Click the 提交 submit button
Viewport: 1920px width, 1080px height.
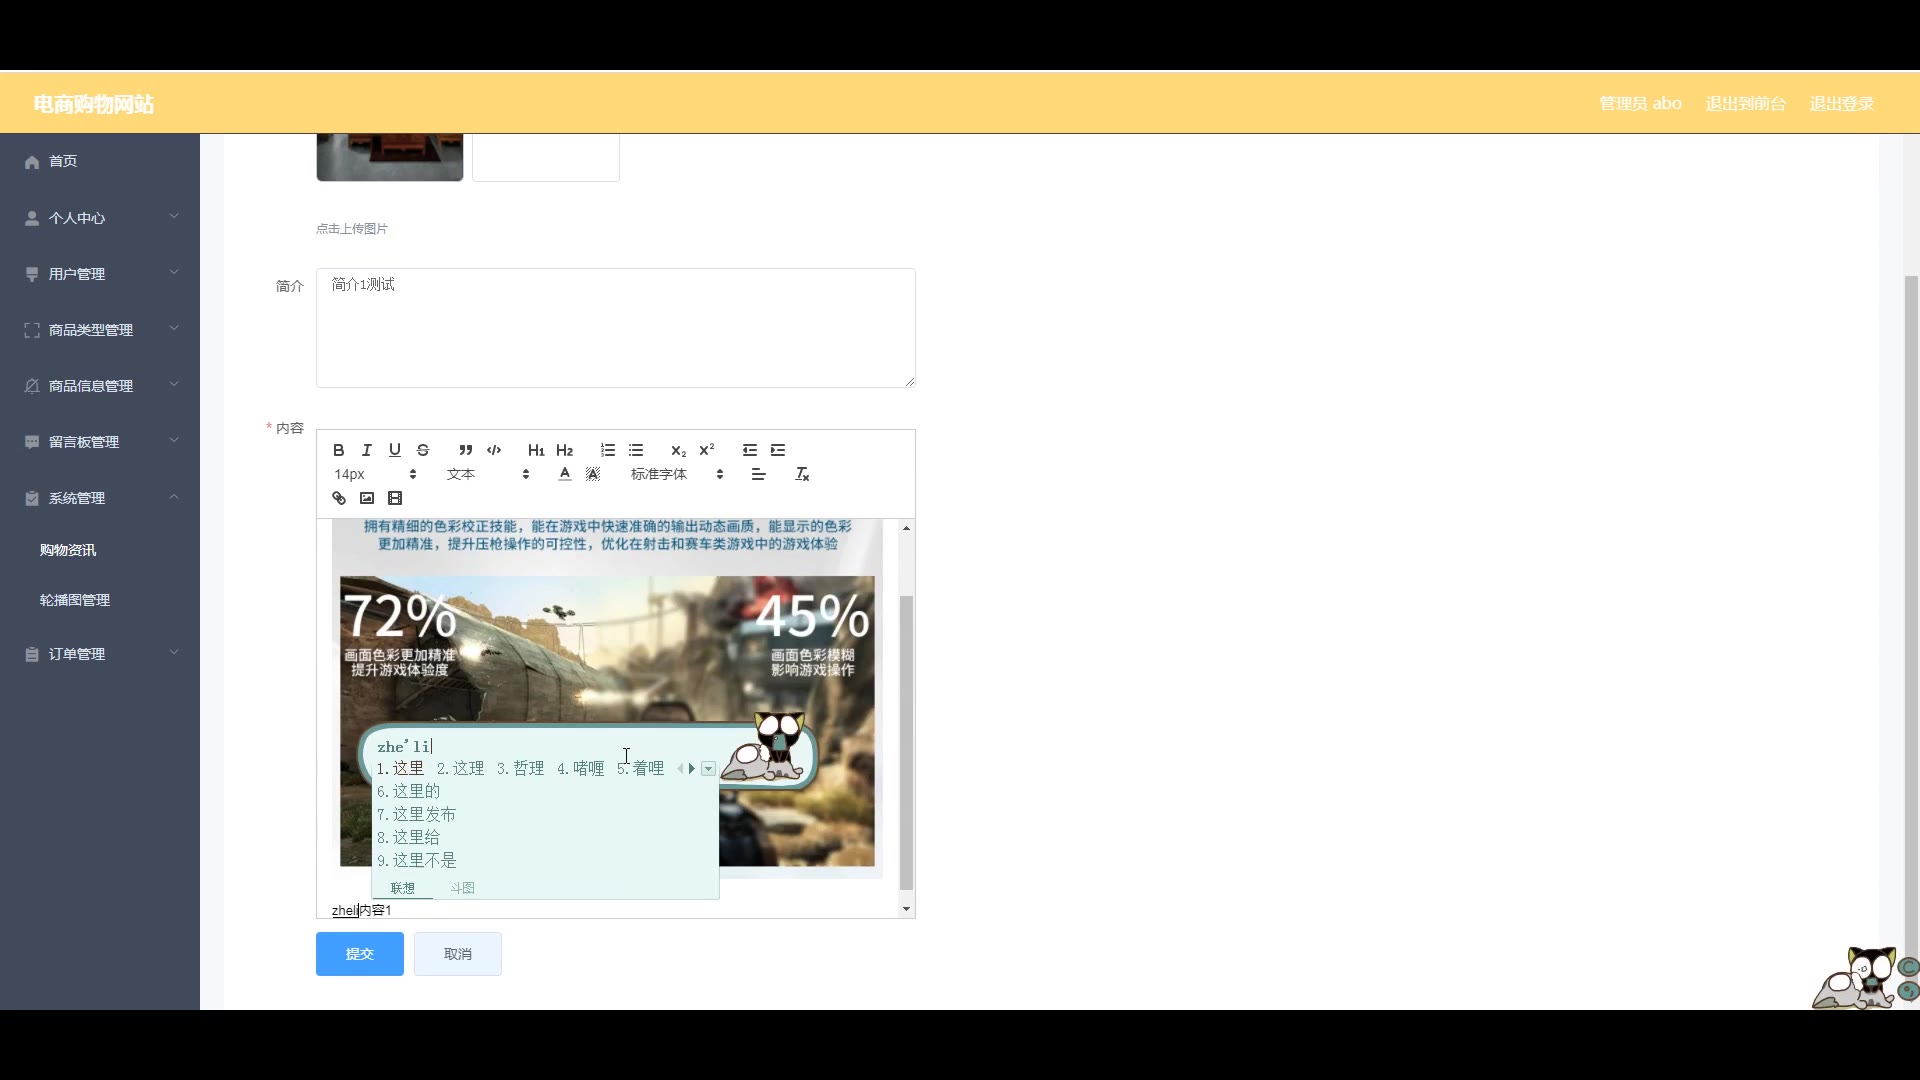tap(360, 954)
